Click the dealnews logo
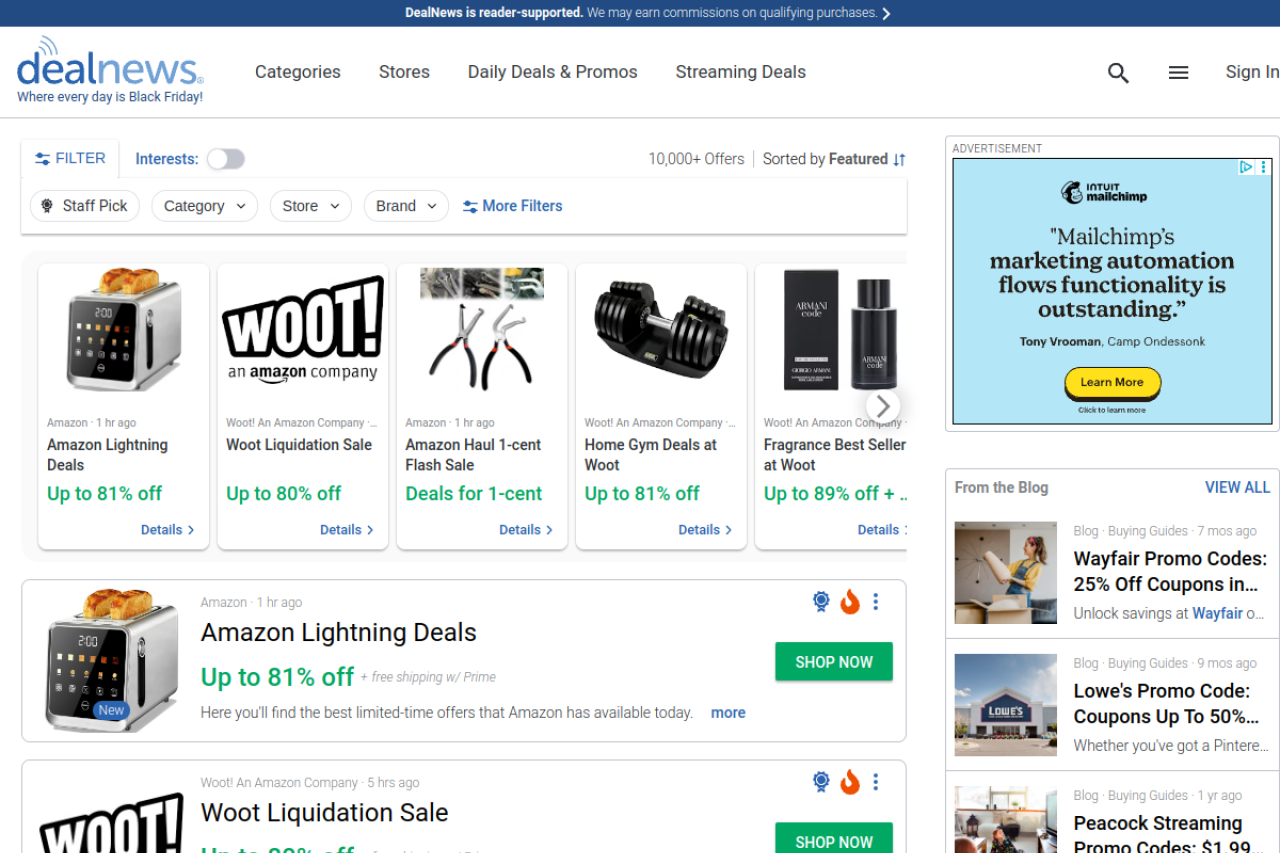Image resolution: width=1280 pixels, height=853 pixels. tap(110, 70)
